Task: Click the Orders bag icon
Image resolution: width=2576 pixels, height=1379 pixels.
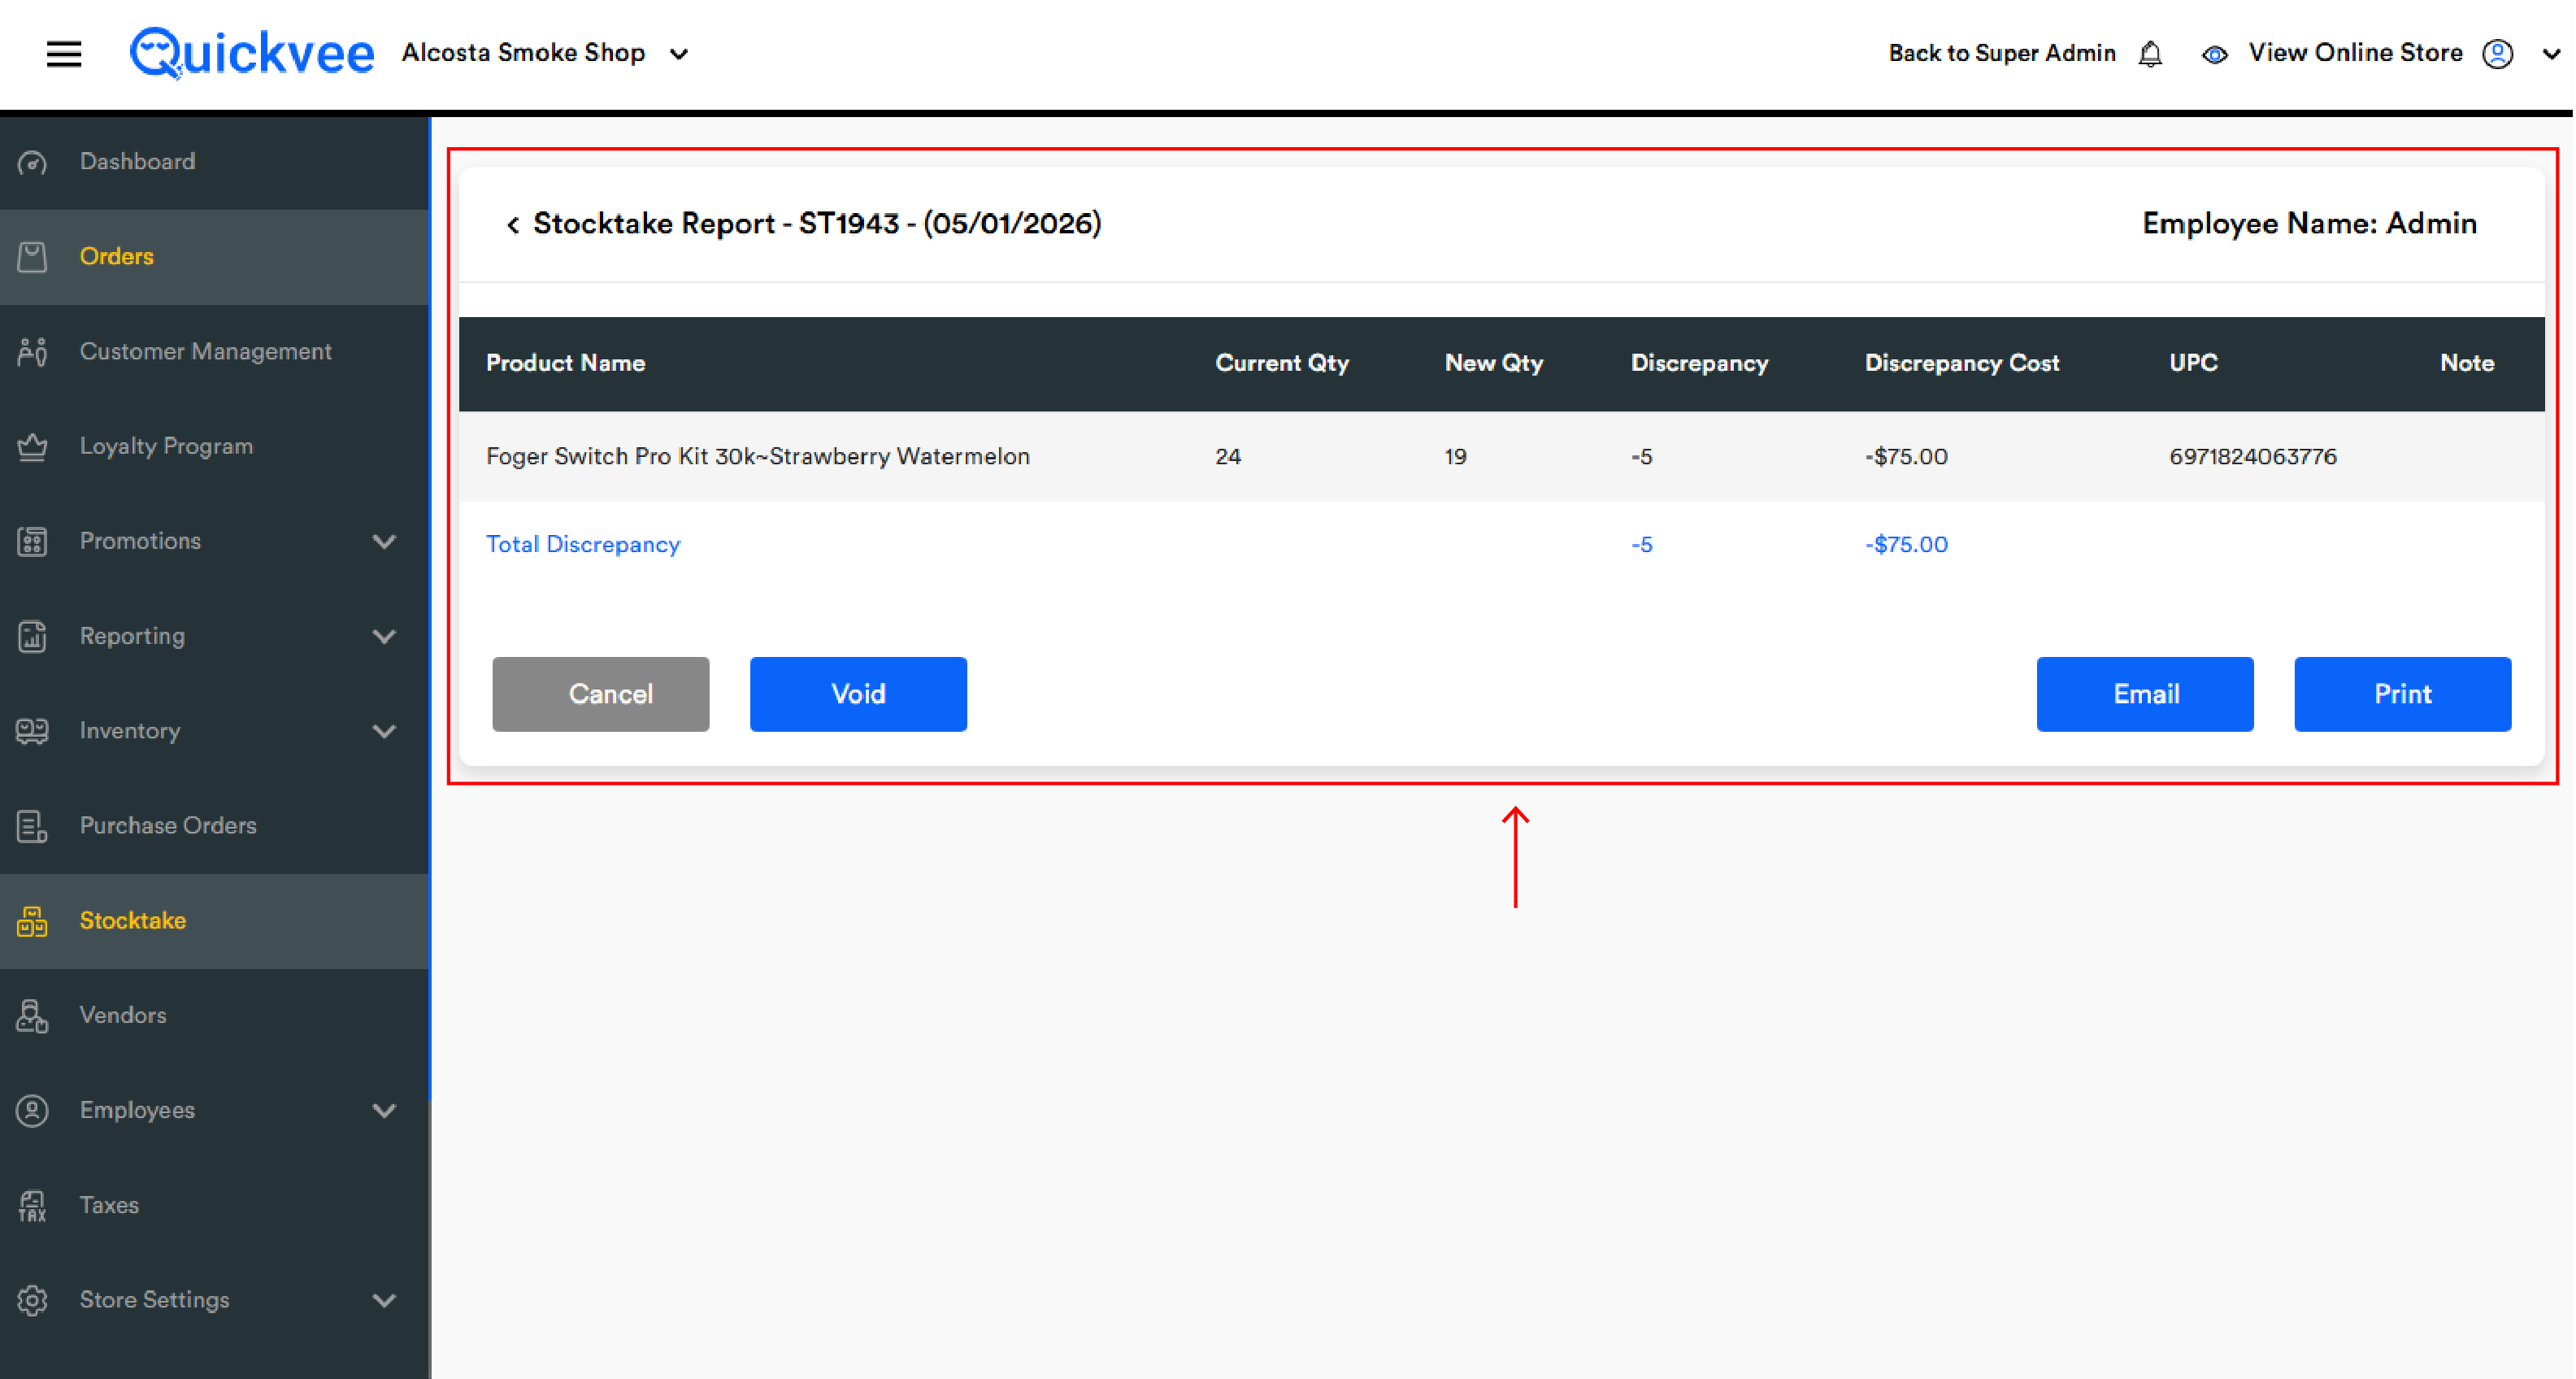Action: (32, 257)
